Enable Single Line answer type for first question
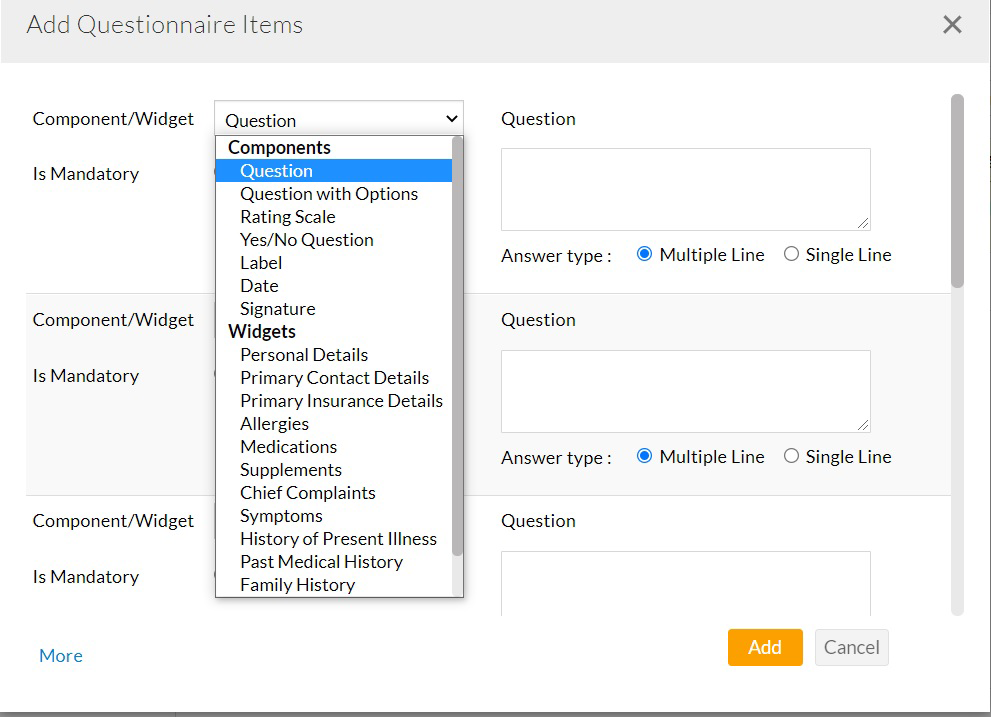 (x=791, y=254)
